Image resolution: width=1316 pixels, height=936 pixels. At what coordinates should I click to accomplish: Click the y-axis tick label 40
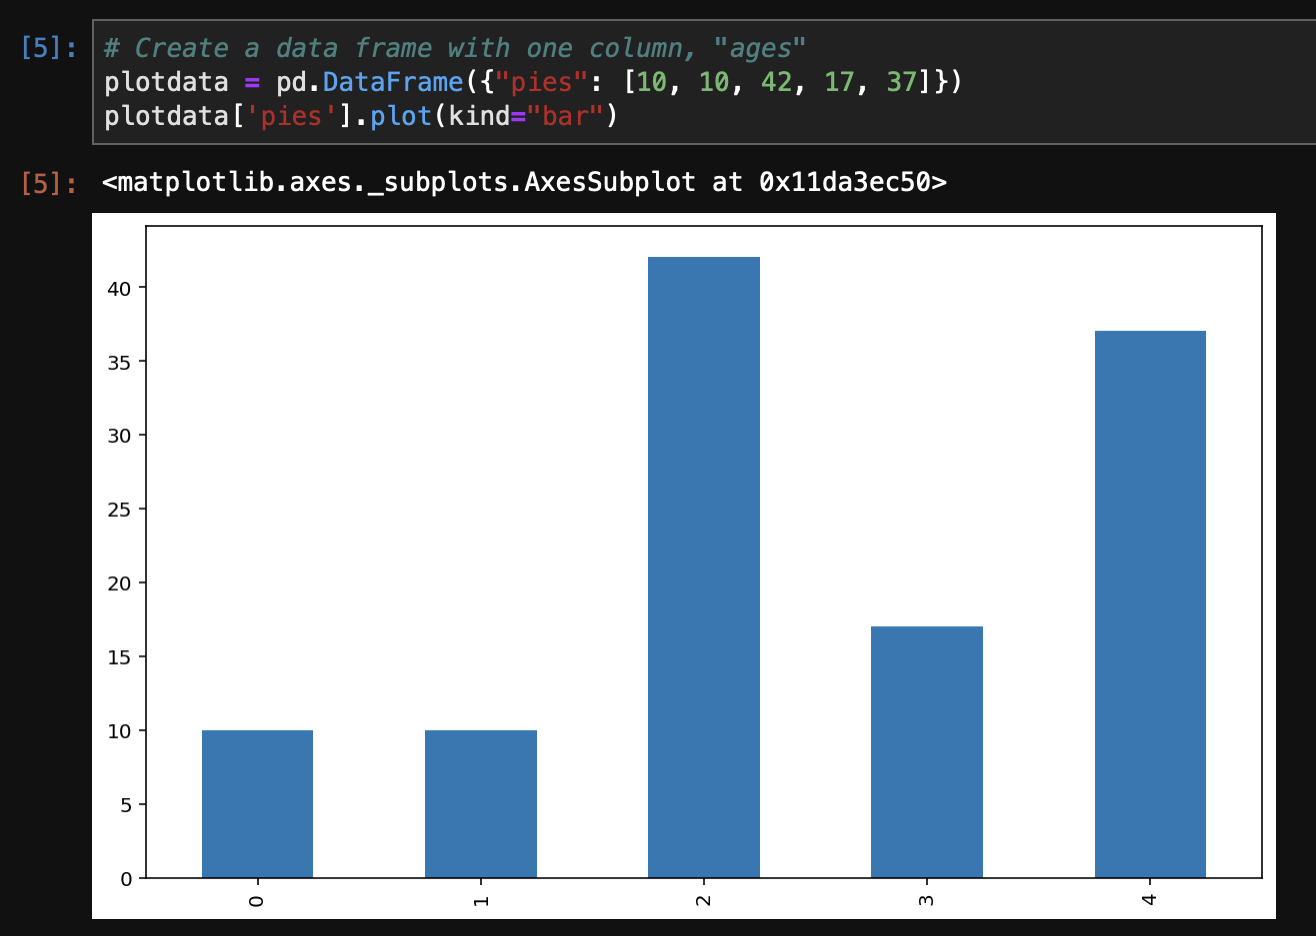(119, 288)
